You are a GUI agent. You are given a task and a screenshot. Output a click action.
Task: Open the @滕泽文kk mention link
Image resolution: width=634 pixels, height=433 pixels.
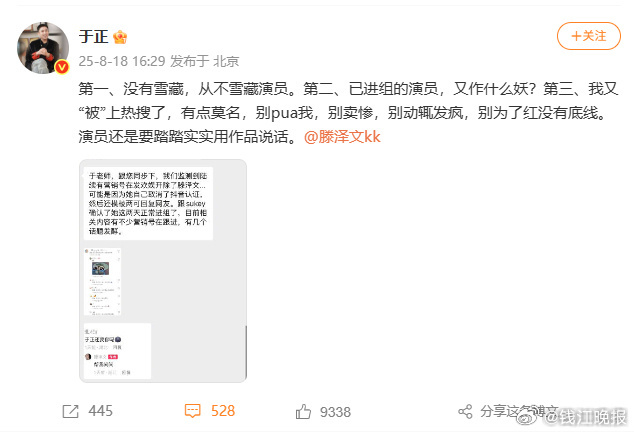pyautogui.click(x=342, y=137)
